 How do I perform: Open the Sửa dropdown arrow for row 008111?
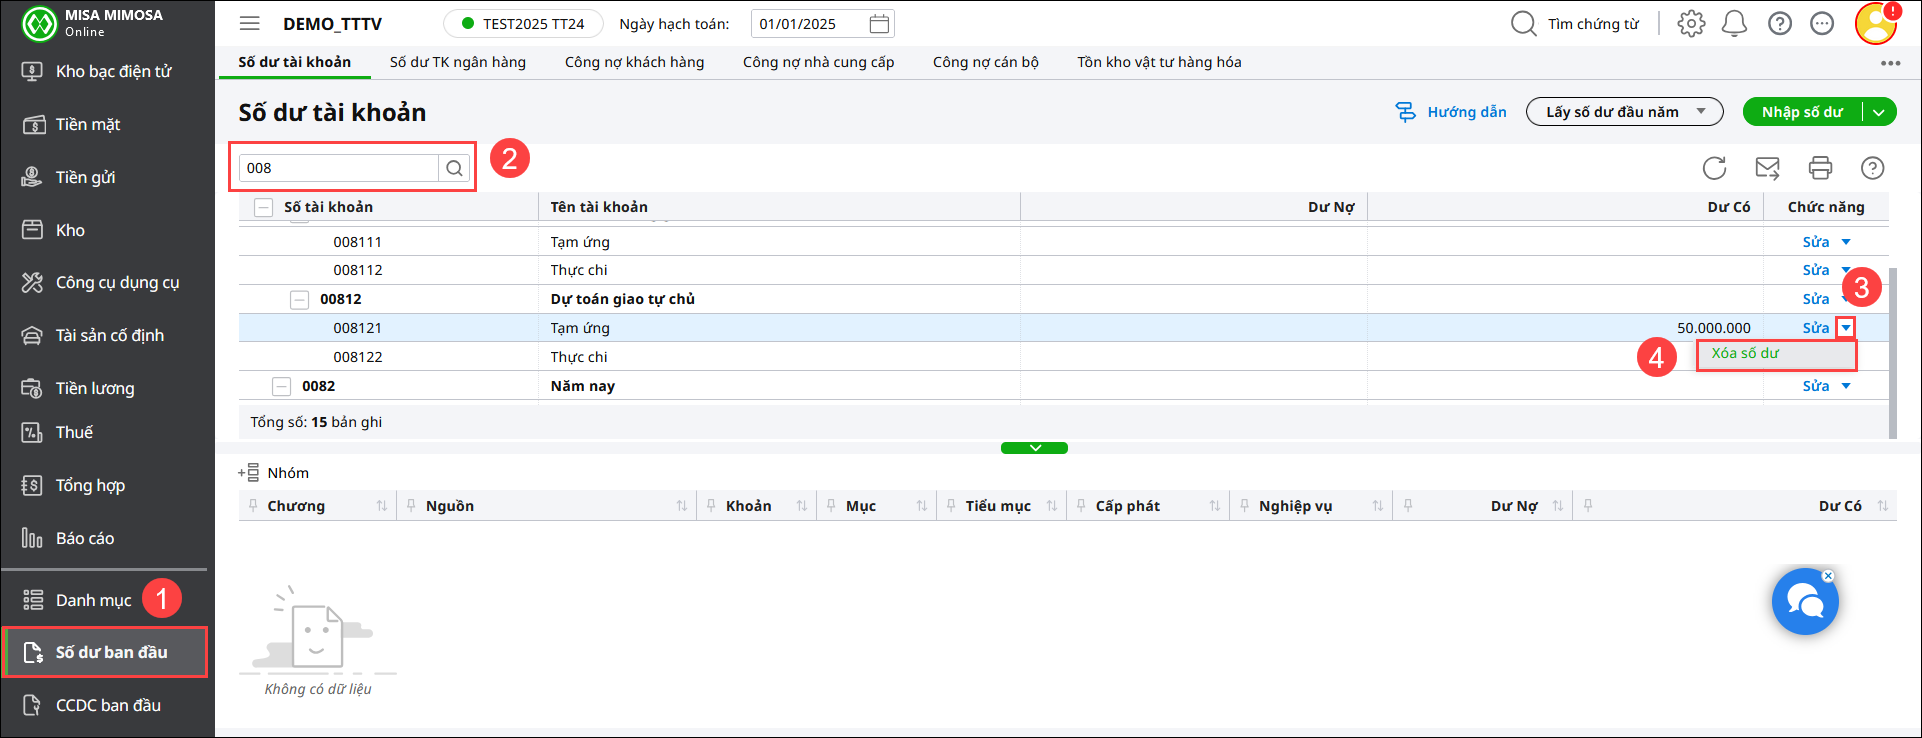click(1846, 242)
